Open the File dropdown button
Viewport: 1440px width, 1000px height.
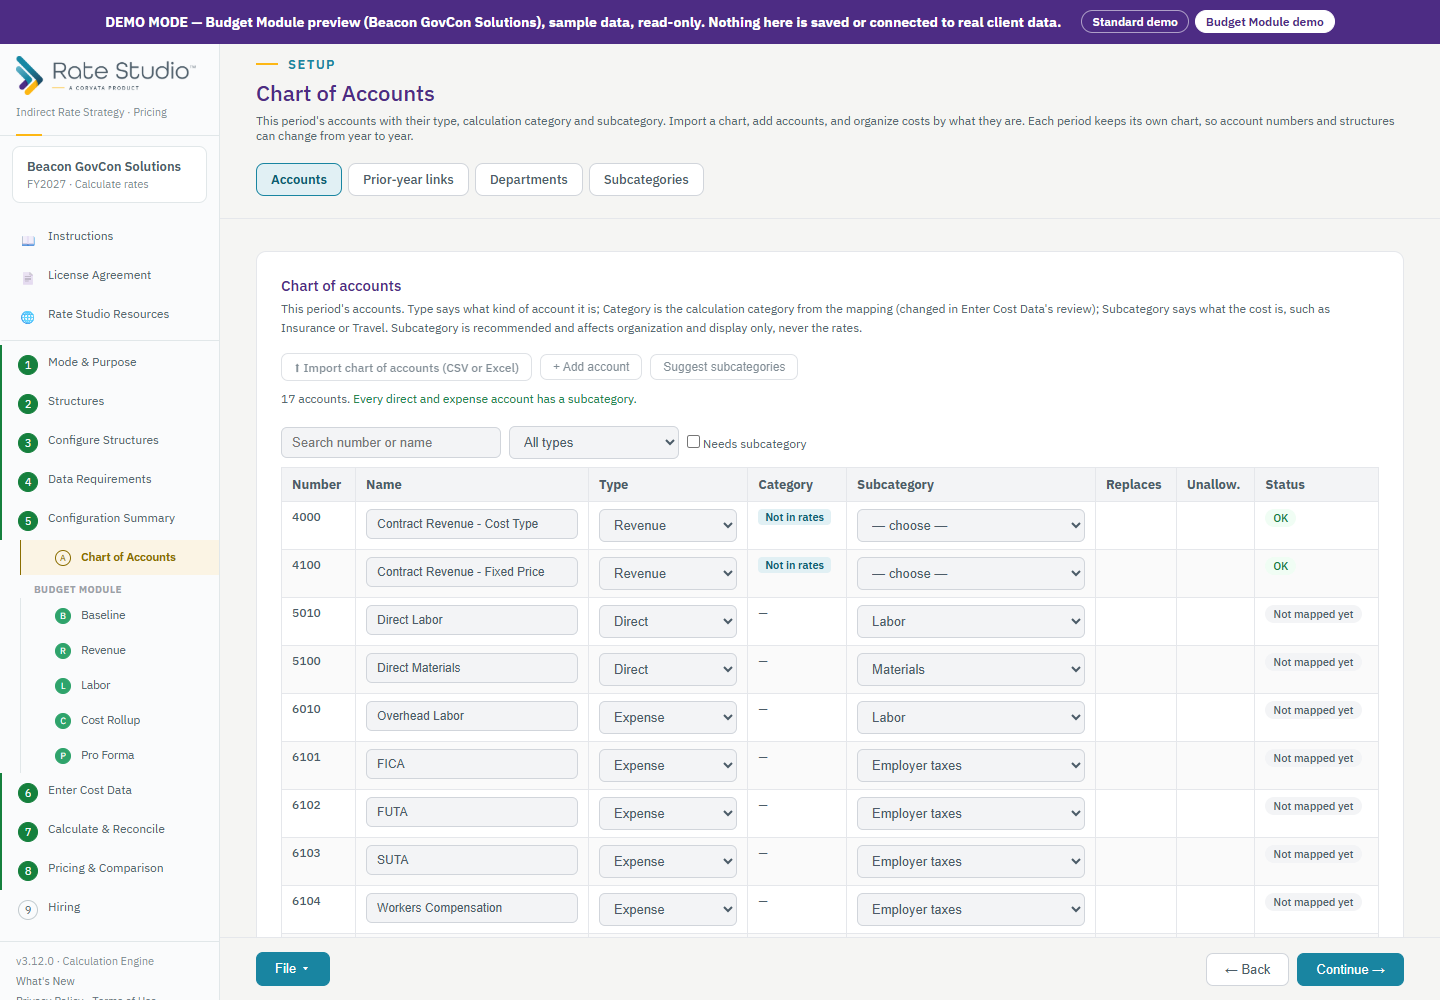coord(293,969)
